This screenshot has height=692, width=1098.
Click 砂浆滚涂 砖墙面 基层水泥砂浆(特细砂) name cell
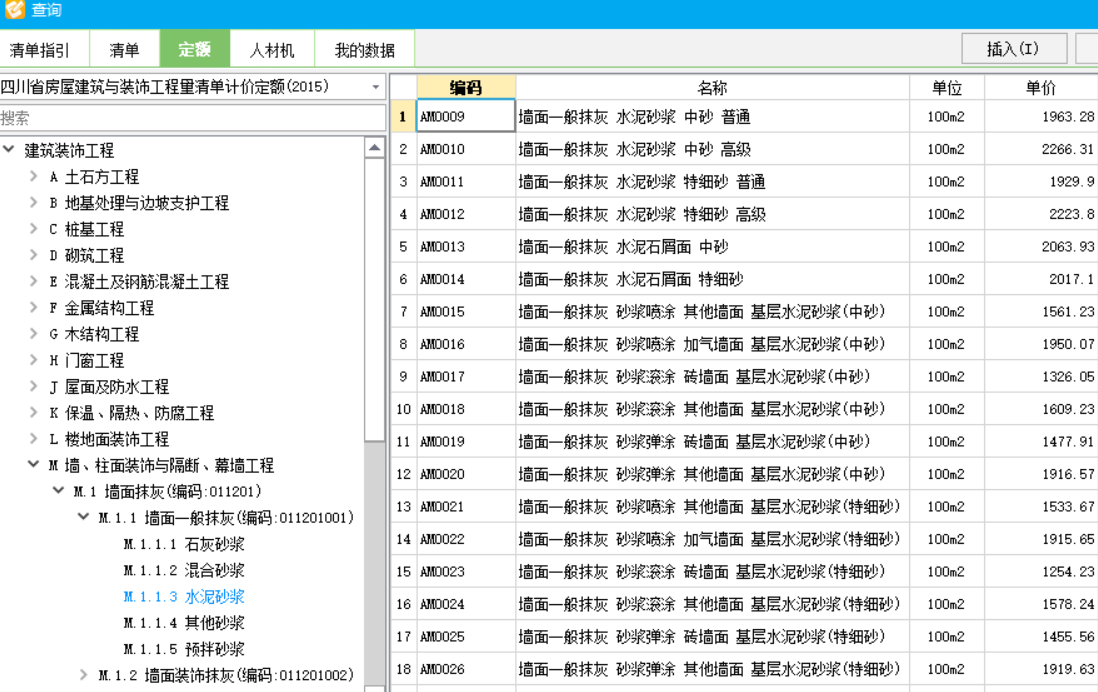tap(712, 572)
